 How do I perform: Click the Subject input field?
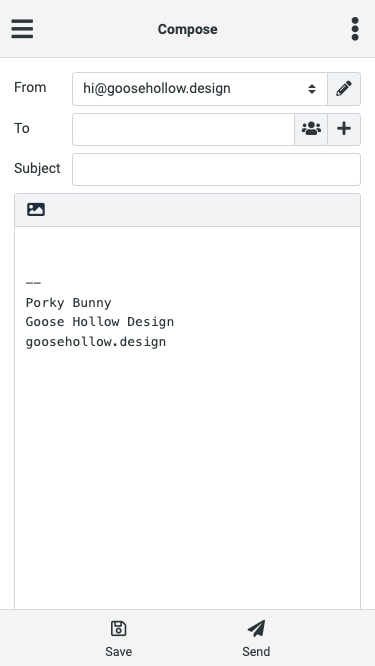pos(216,169)
